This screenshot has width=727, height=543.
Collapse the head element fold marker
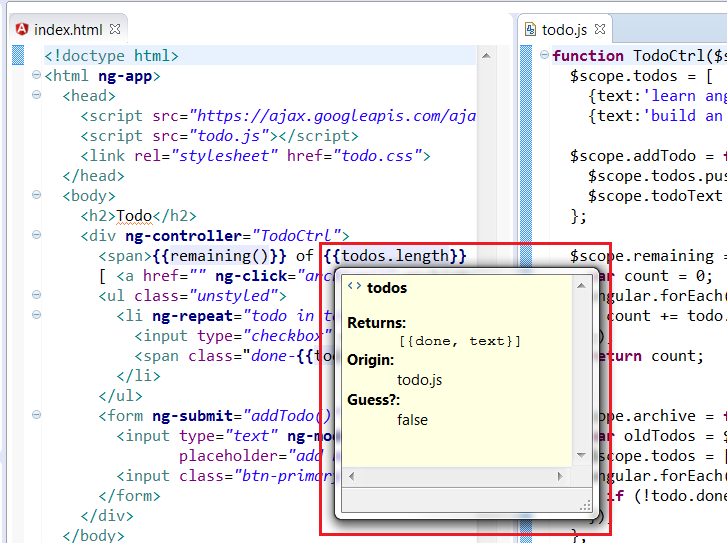tap(36, 96)
